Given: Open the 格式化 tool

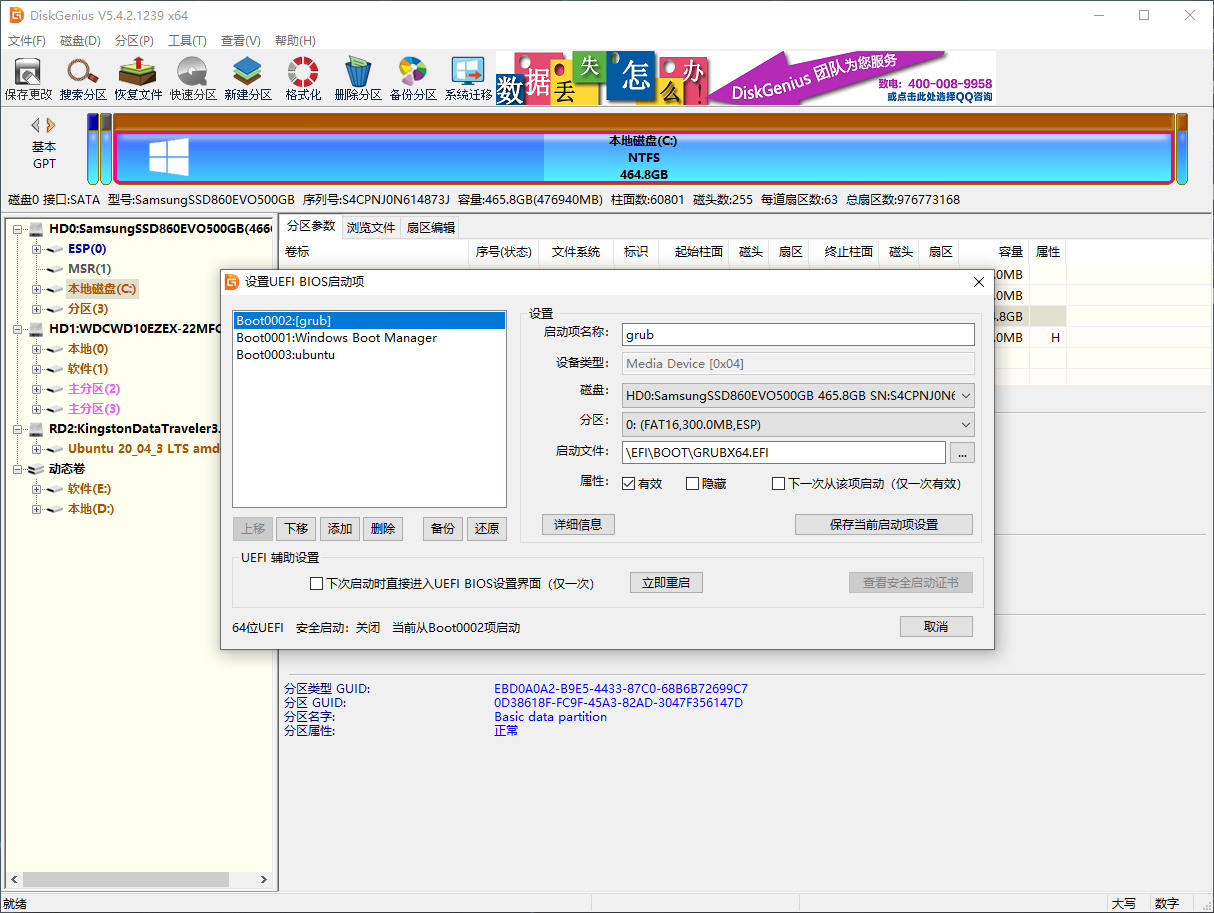Looking at the screenshot, I should pyautogui.click(x=303, y=79).
